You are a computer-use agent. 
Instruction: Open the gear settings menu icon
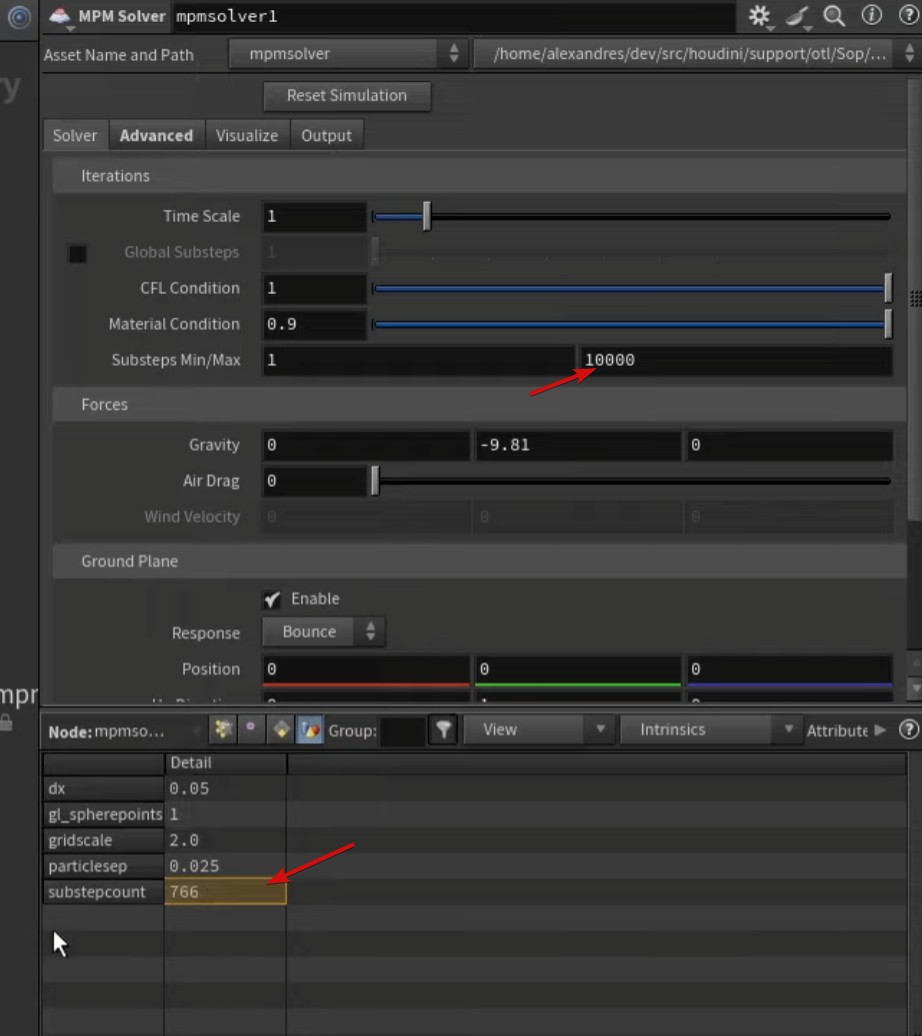pyautogui.click(x=759, y=16)
